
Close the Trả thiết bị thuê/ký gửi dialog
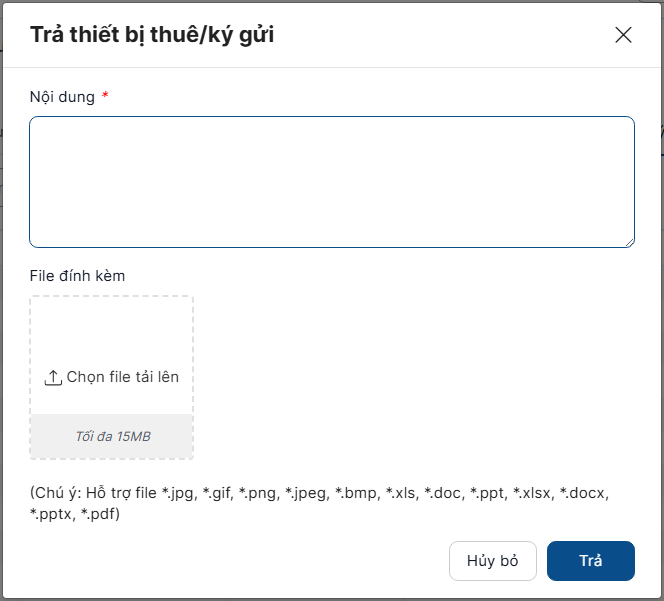click(623, 35)
